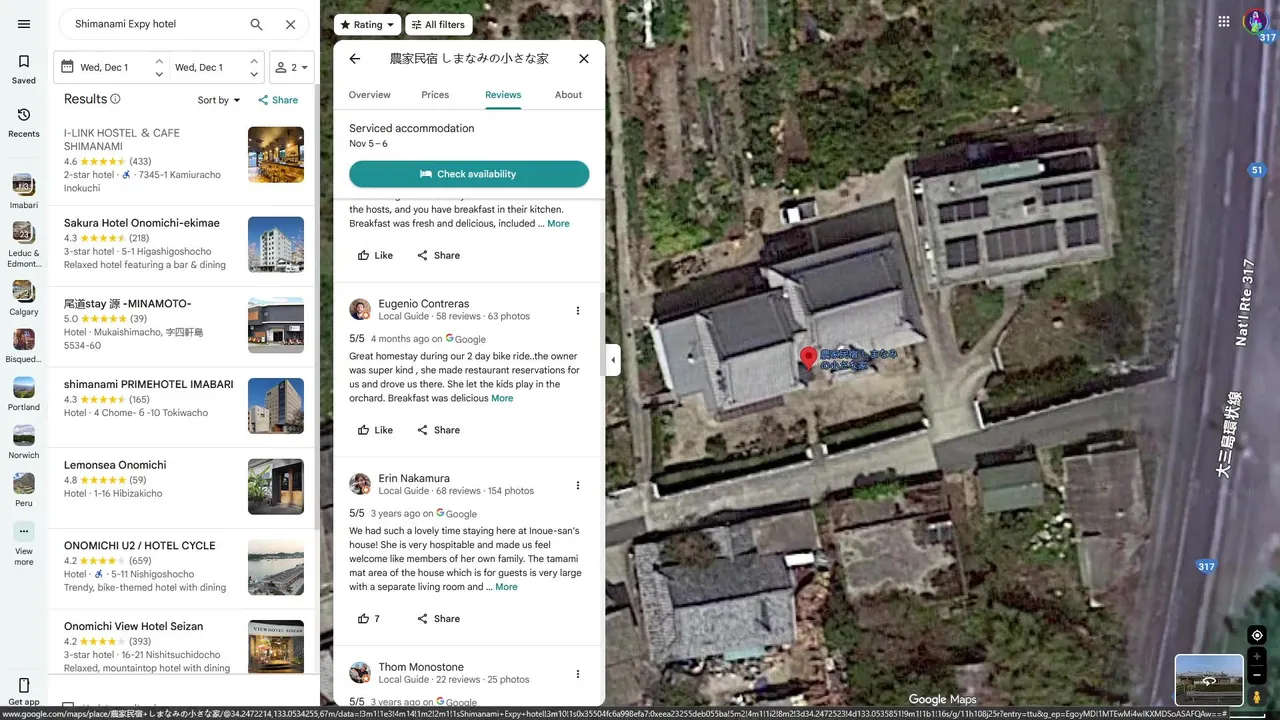Image resolution: width=1280 pixels, height=720 pixels.
Task: Zoom in on the map
Action: [1257, 657]
